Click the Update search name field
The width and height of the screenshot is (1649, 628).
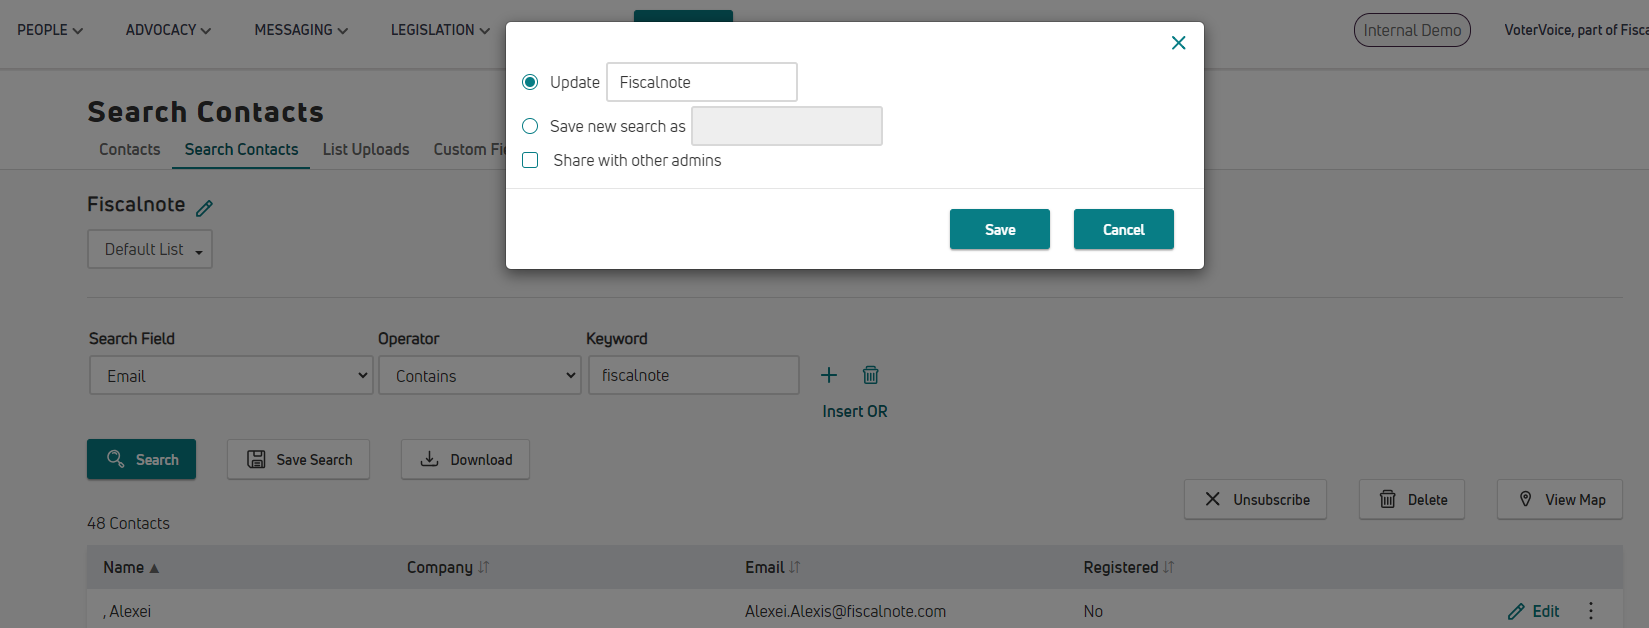702,82
